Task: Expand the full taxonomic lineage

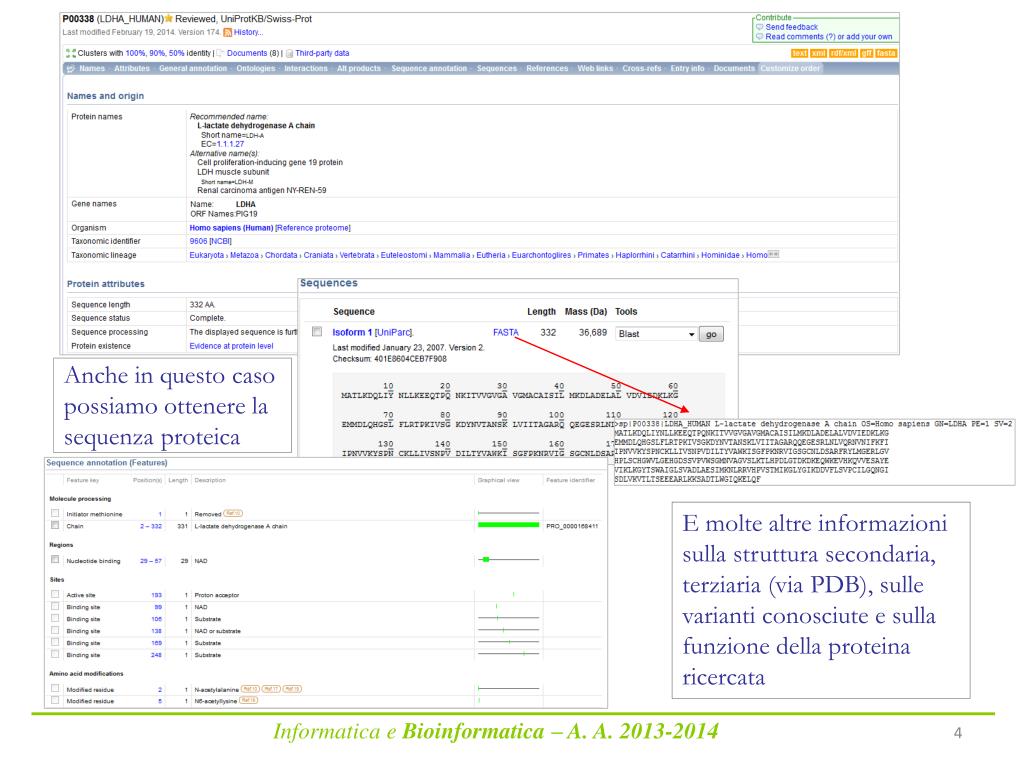Action: pos(773,255)
